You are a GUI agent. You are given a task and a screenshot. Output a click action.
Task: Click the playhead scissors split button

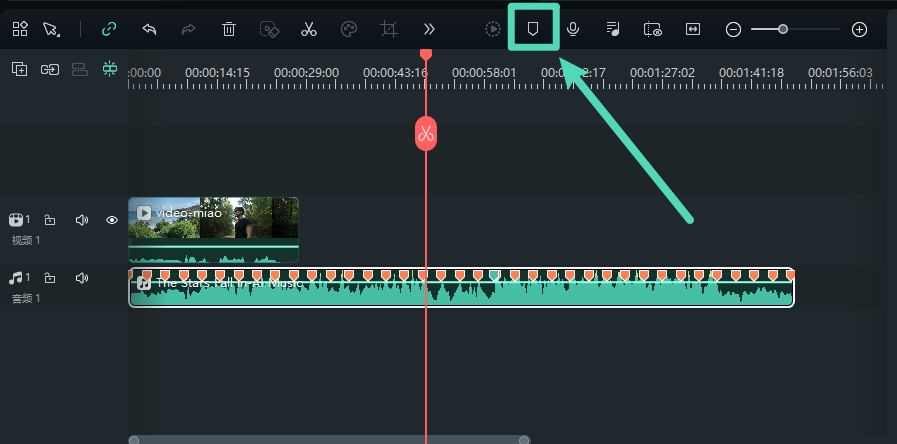point(426,134)
